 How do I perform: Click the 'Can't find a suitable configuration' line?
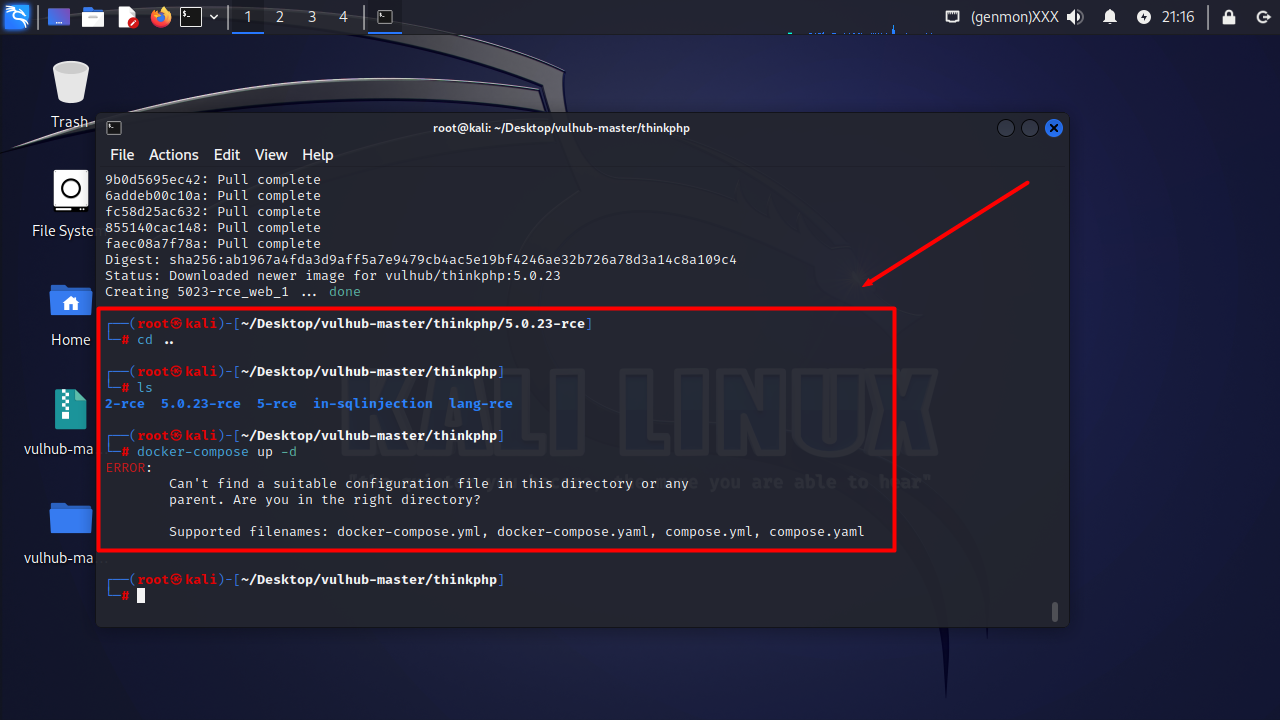point(429,483)
